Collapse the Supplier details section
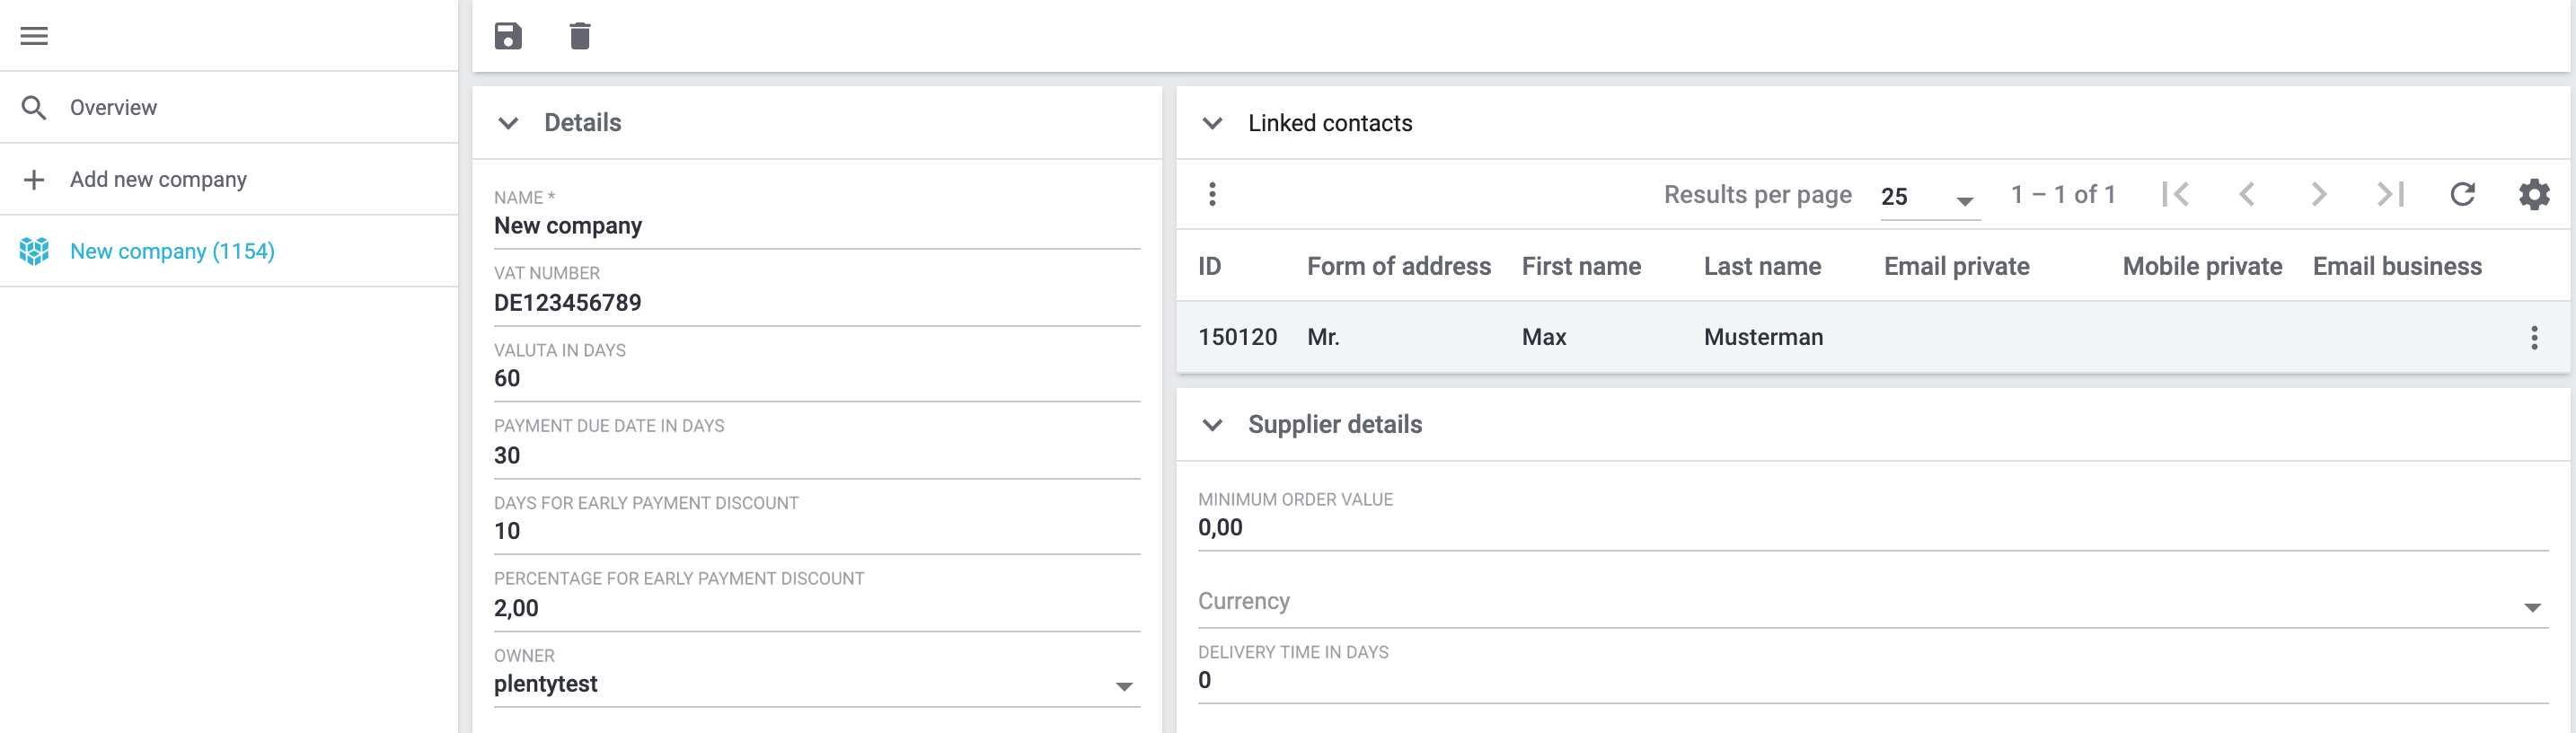This screenshot has width=2576, height=733. pyautogui.click(x=1212, y=425)
